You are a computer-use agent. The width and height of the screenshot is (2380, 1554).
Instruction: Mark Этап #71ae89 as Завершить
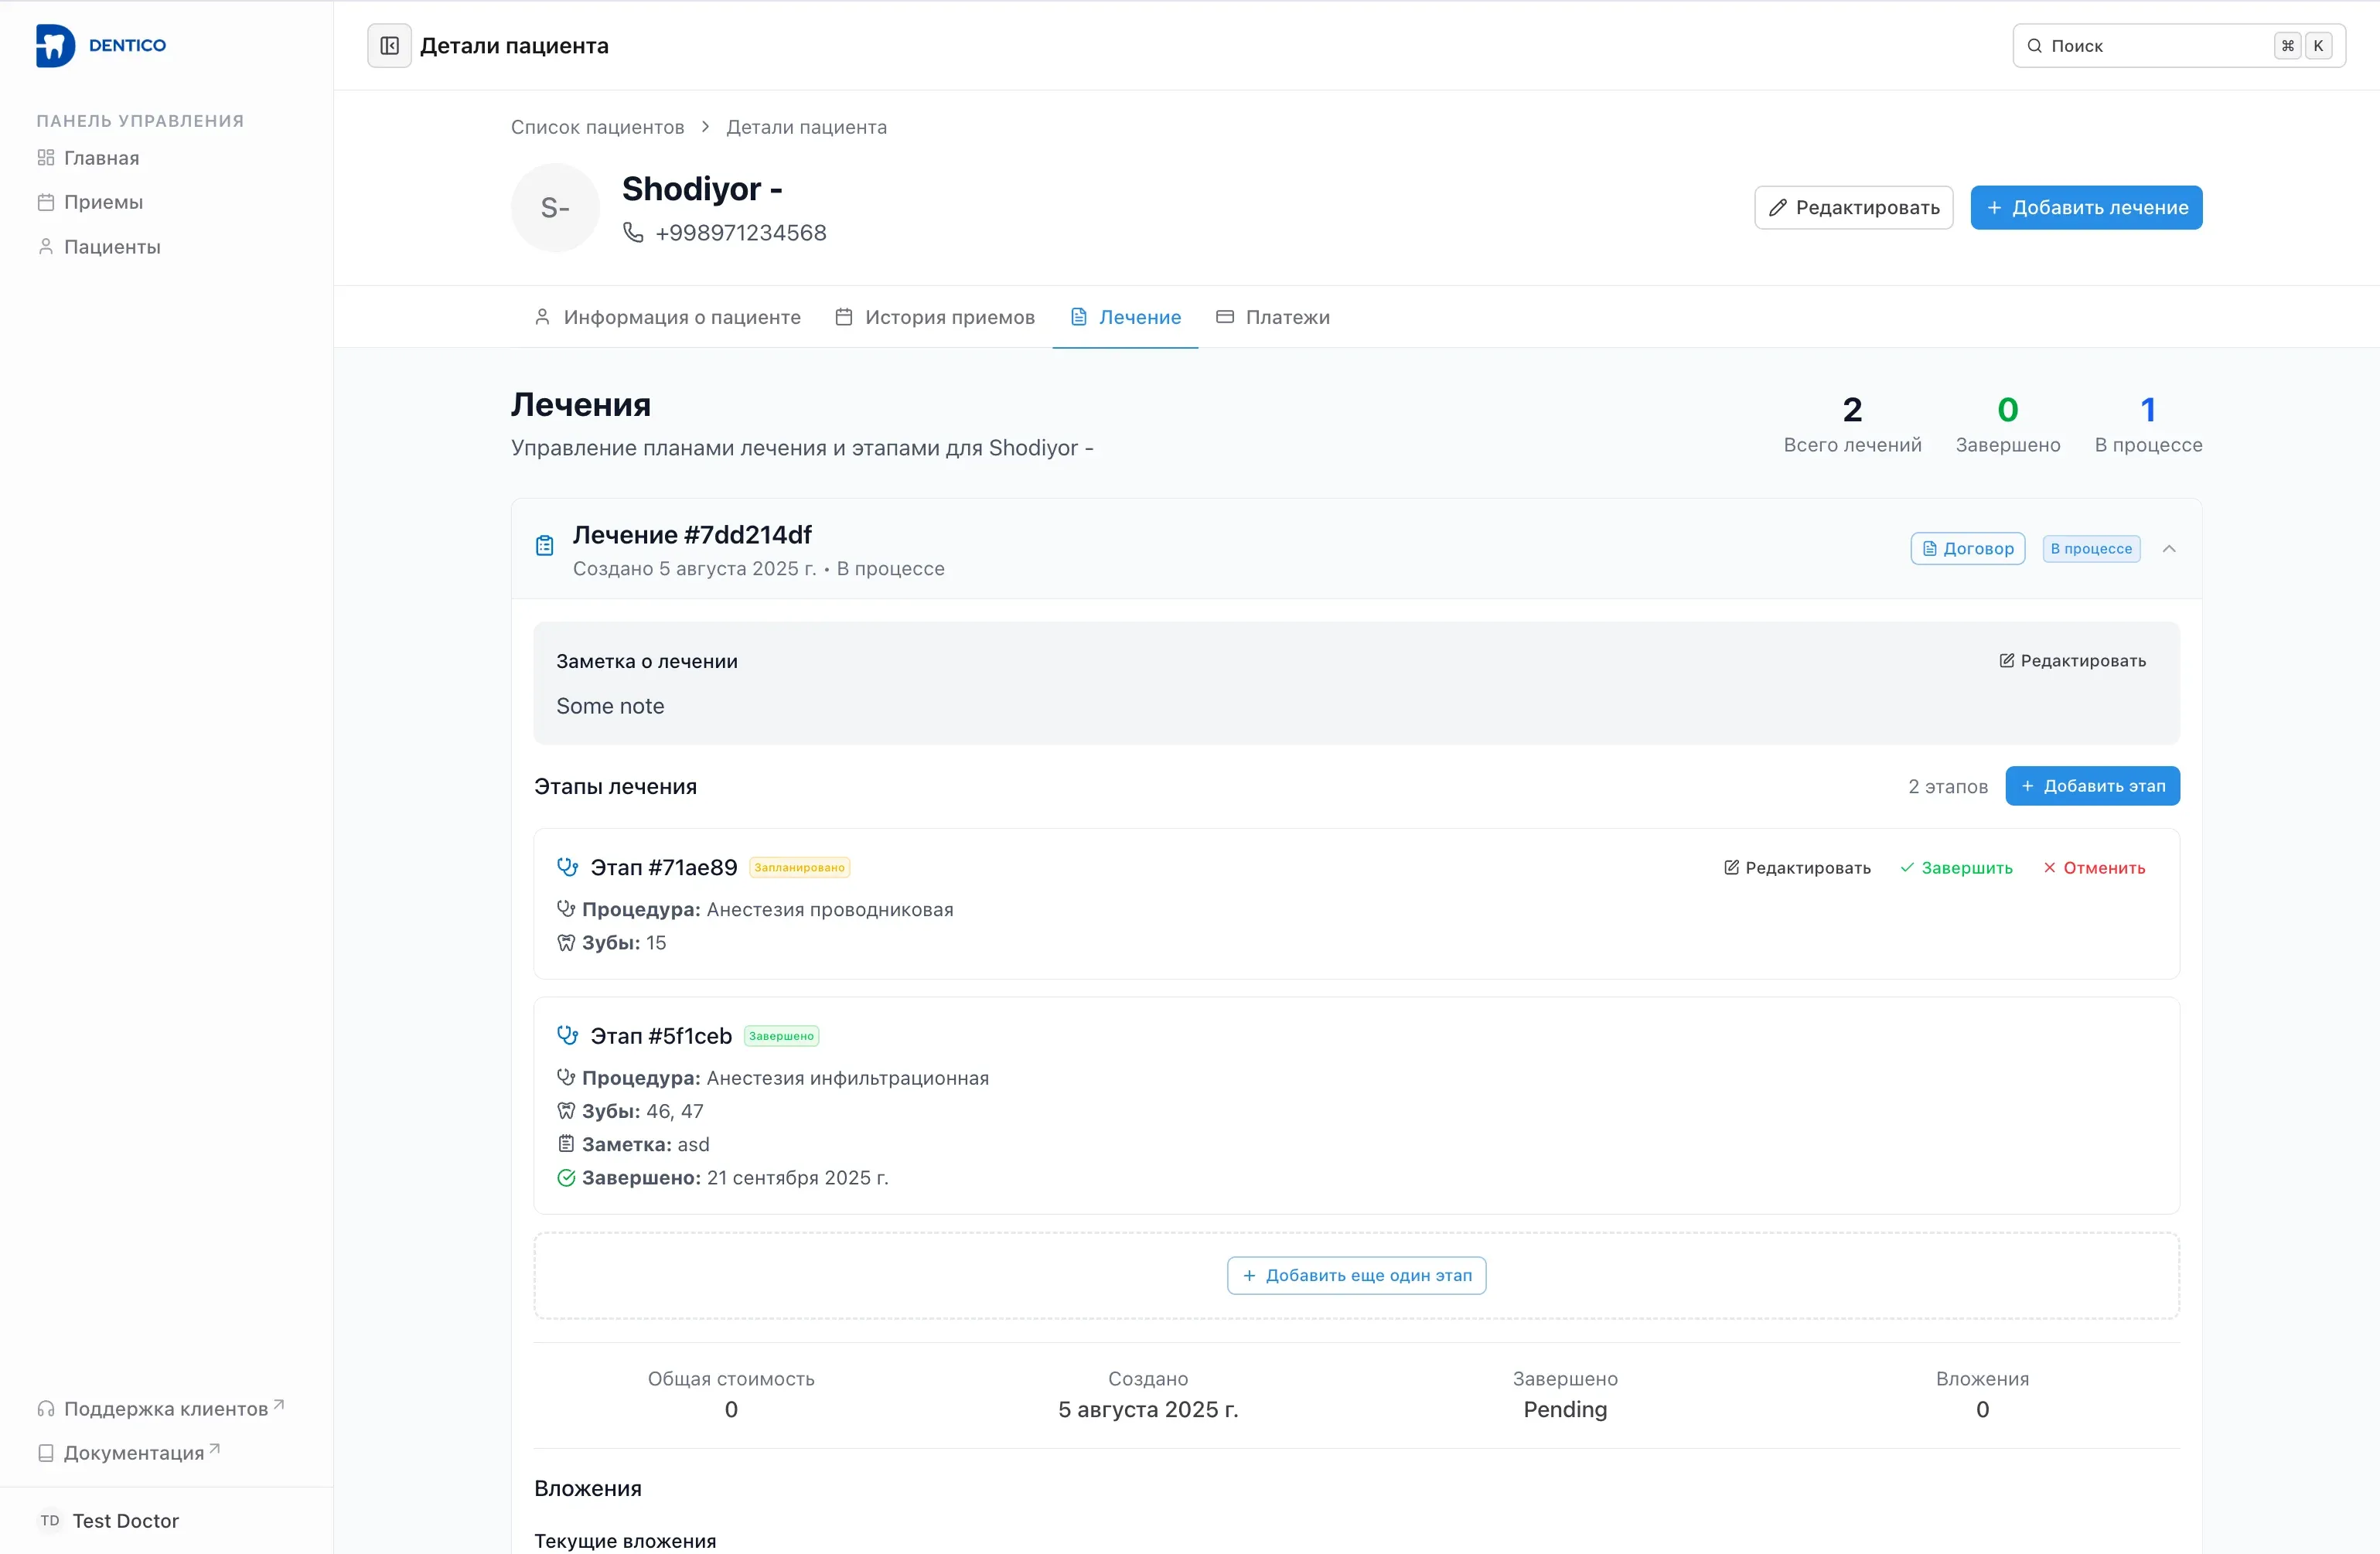pos(1956,867)
